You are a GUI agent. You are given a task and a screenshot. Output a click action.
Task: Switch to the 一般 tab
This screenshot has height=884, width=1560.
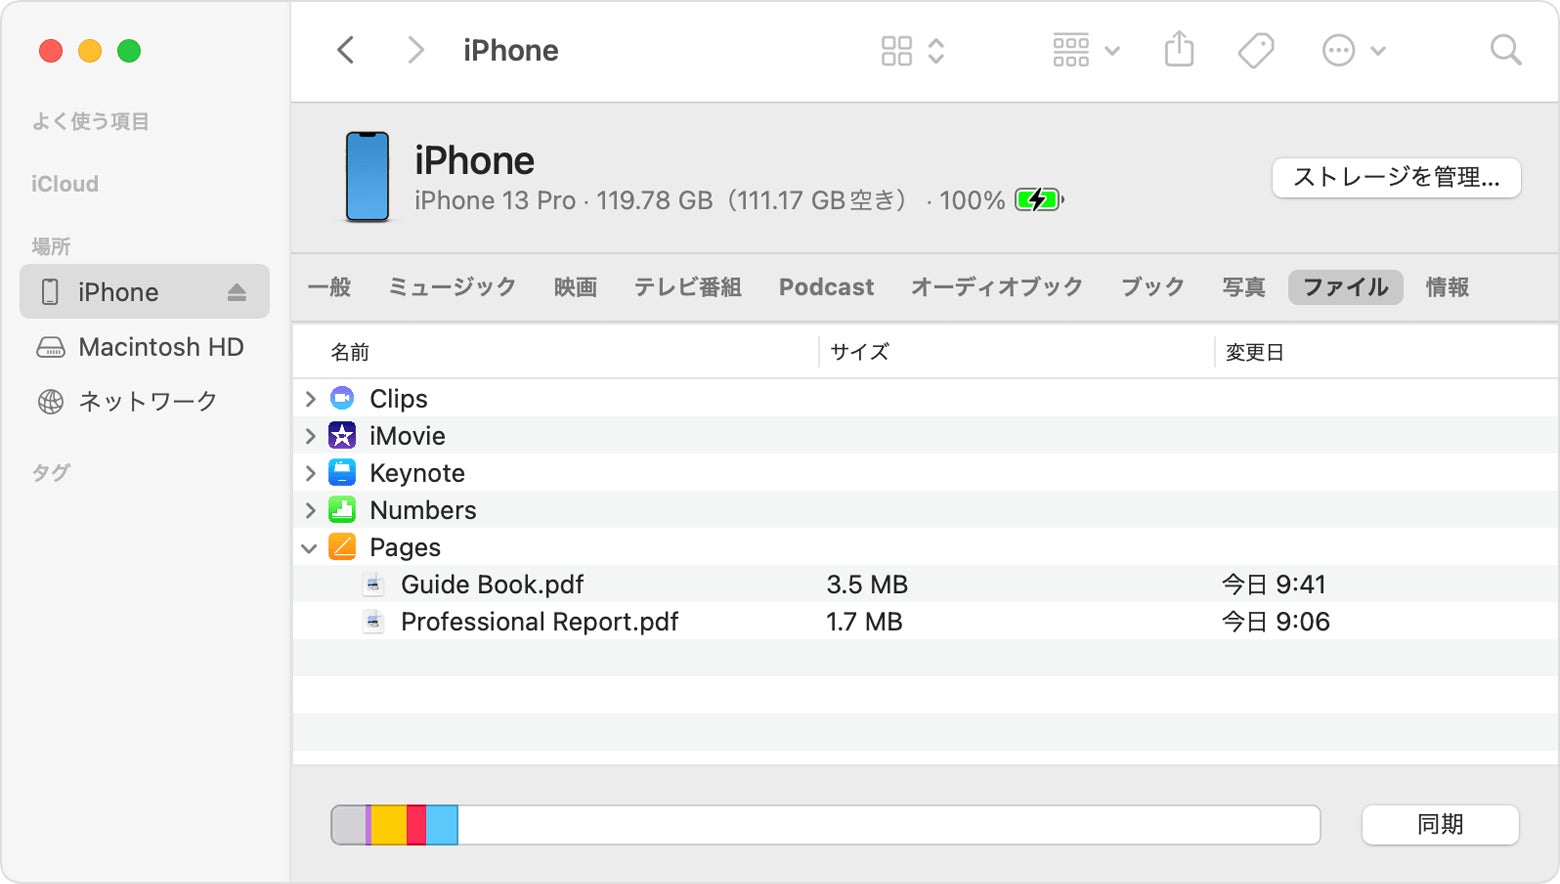point(329,288)
